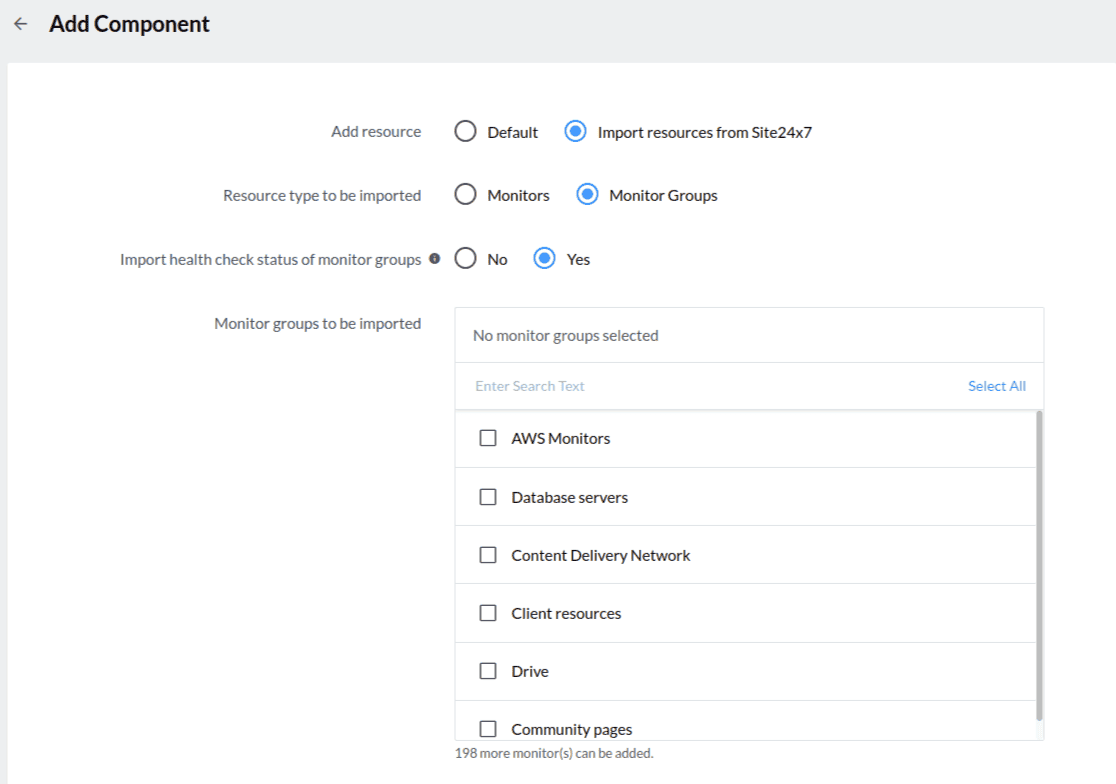The width and height of the screenshot is (1116, 784).
Task: Check the Drive monitor group
Action: 488,671
